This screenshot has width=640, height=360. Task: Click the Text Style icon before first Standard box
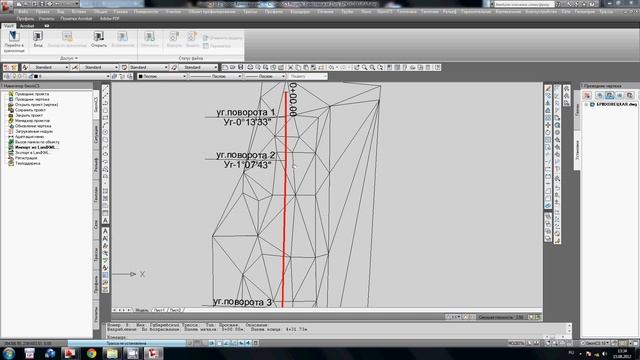(x=25, y=67)
